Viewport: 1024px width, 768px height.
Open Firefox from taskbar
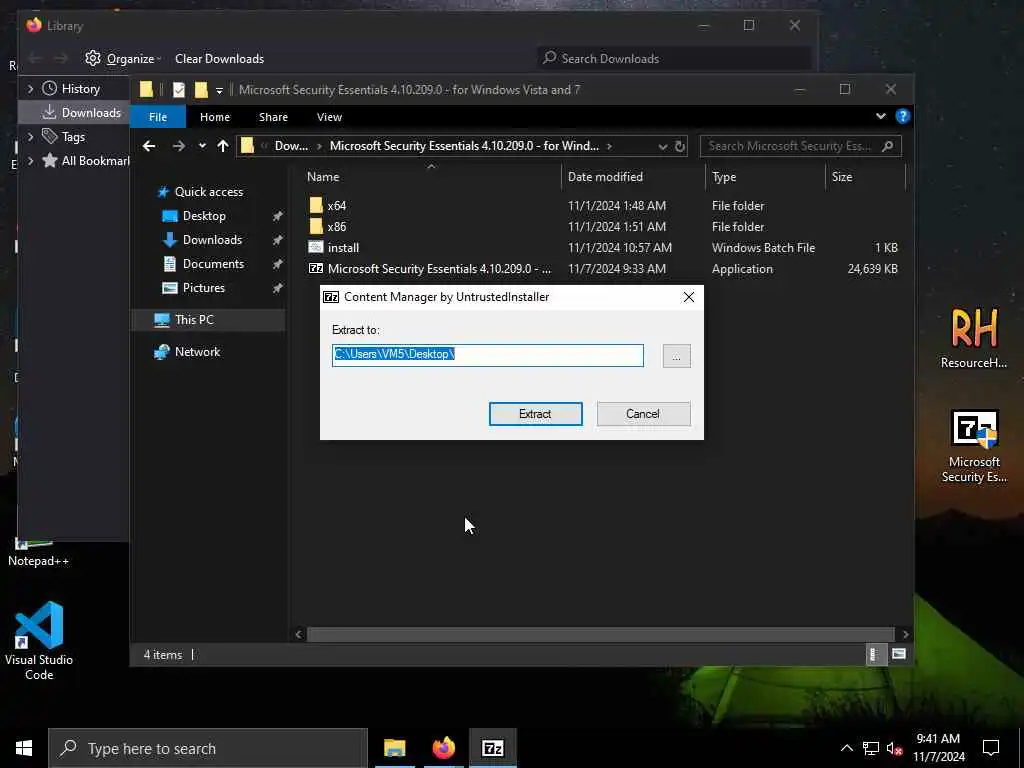tap(443, 748)
